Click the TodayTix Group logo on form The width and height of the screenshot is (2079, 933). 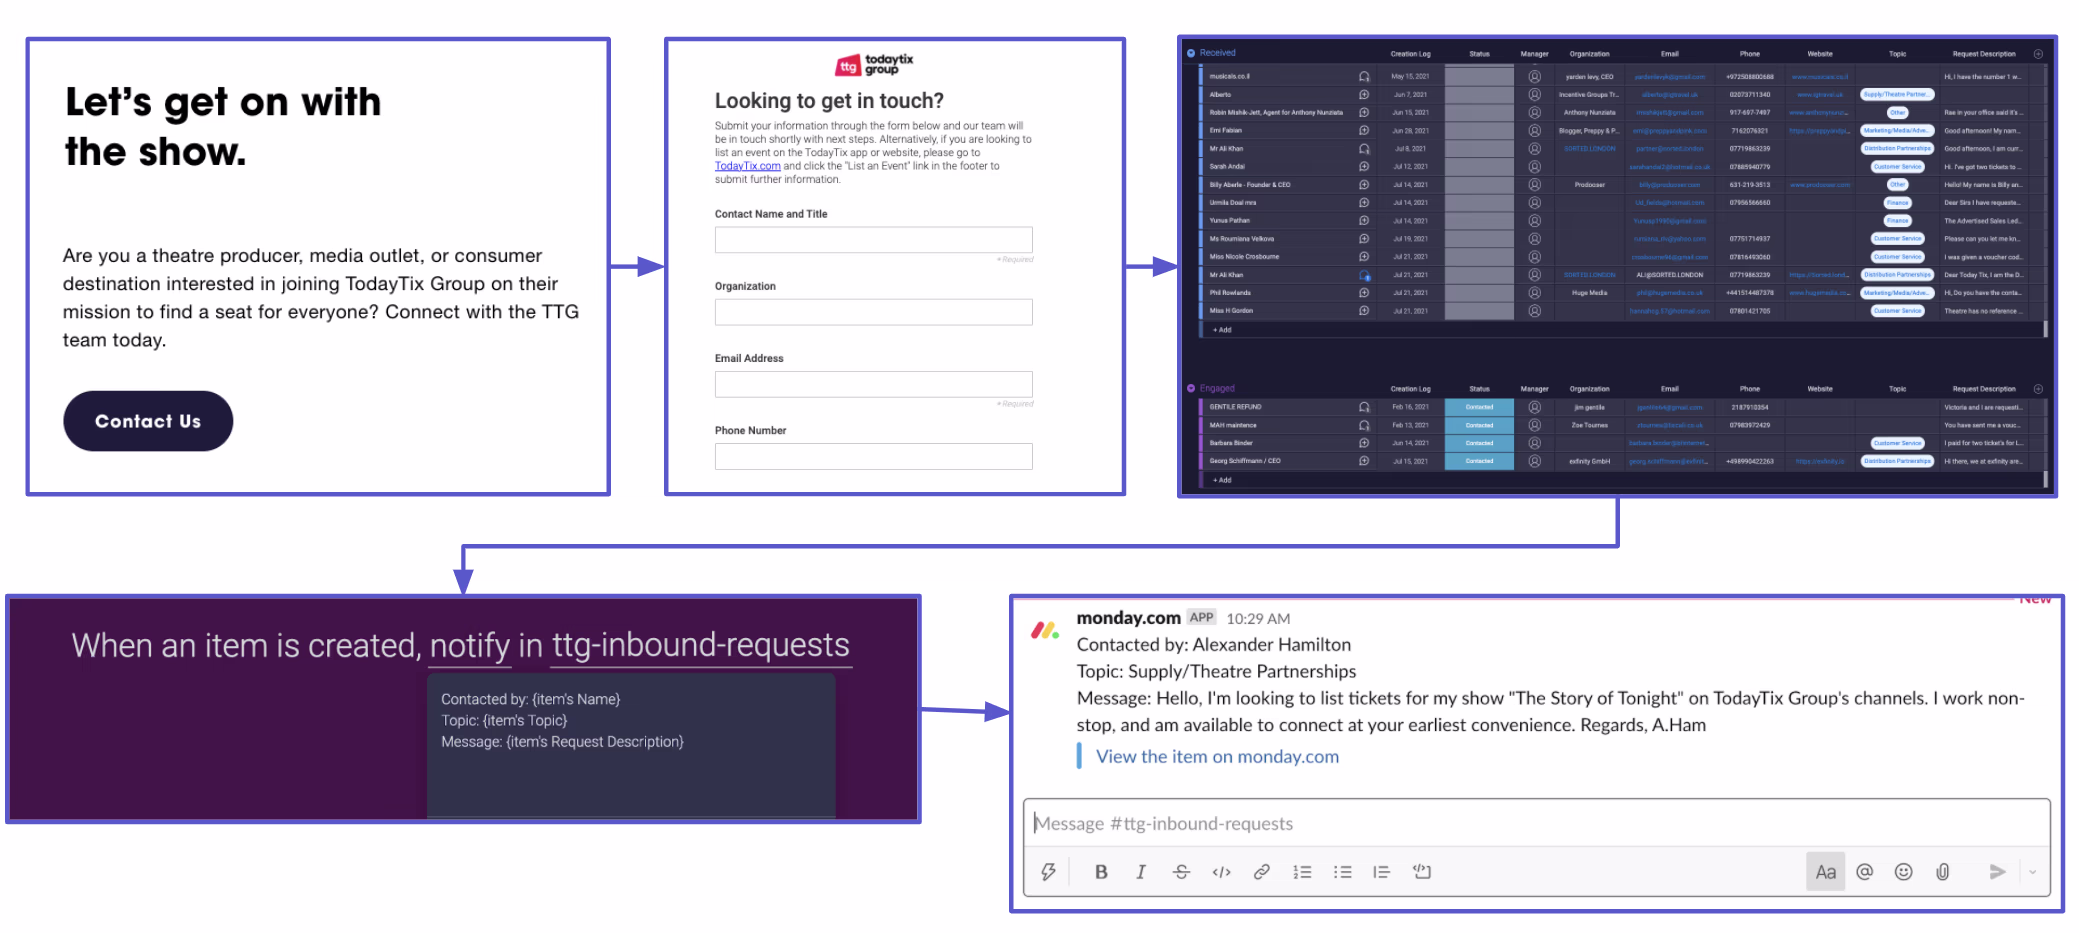[874, 65]
